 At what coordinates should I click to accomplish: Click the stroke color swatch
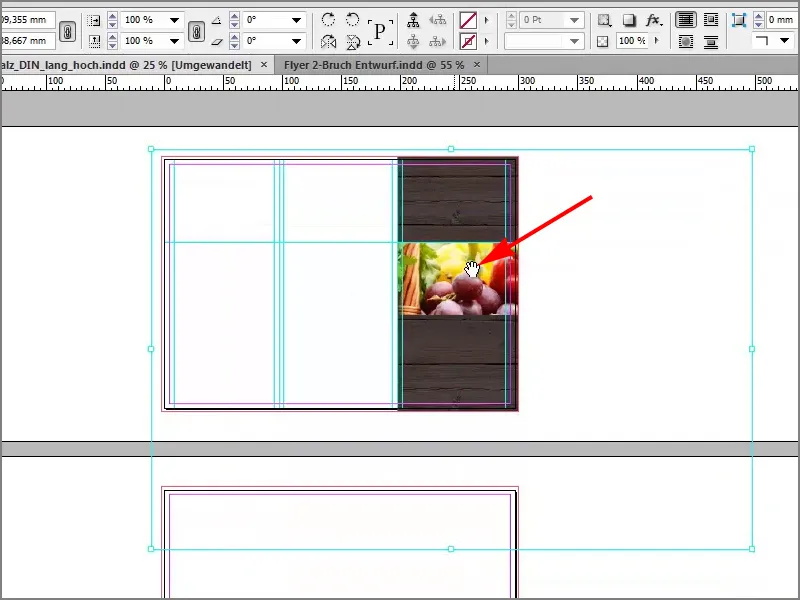468,41
